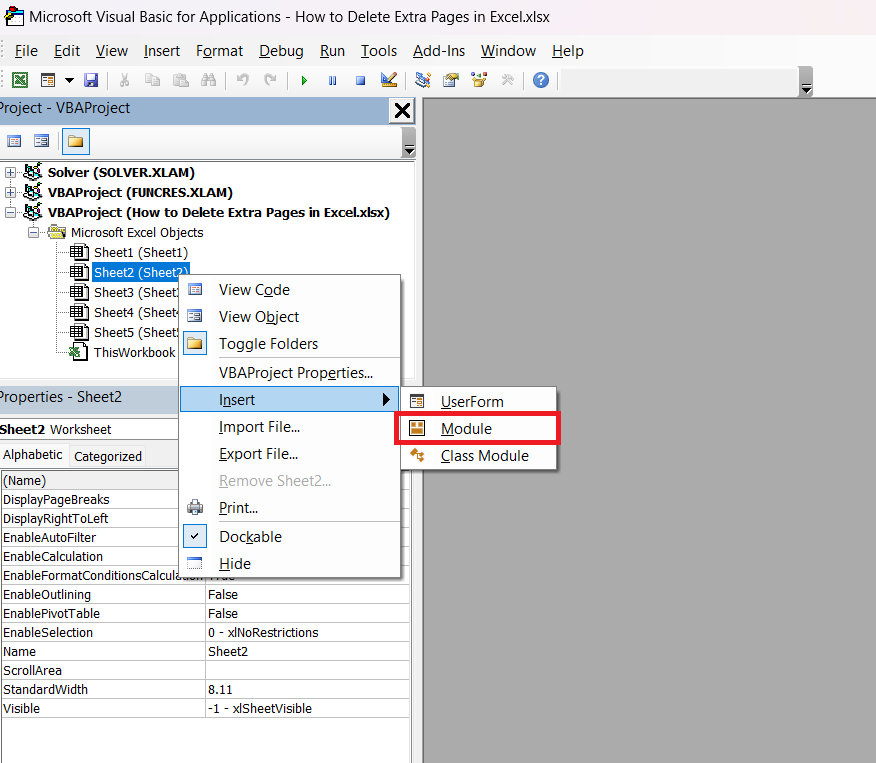The width and height of the screenshot is (876, 763).
Task: Click the View Code icon in Project pane
Action: coord(14,141)
